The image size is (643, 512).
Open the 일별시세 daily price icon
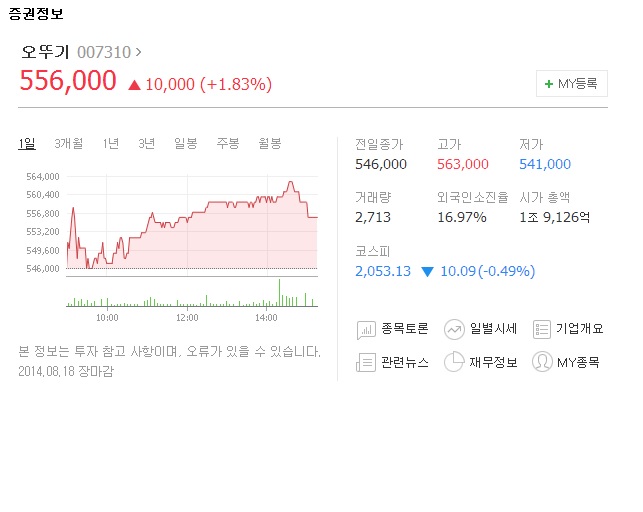(x=454, y=329)
